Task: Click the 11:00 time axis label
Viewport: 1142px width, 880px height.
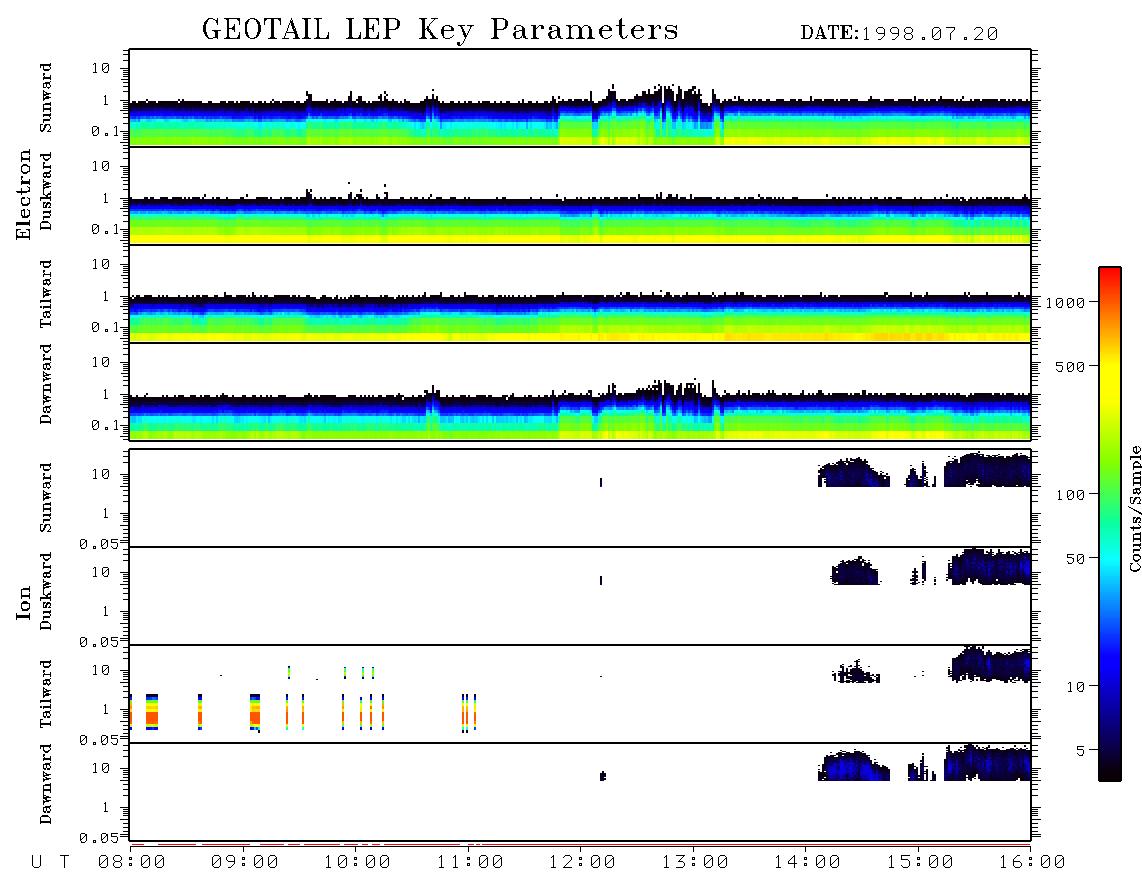Action: point(470,863)
